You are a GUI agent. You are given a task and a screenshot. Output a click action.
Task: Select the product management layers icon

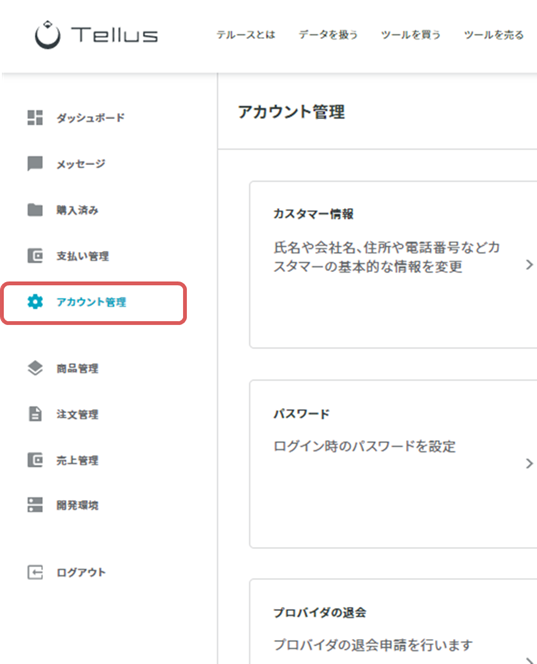point(35,368)
